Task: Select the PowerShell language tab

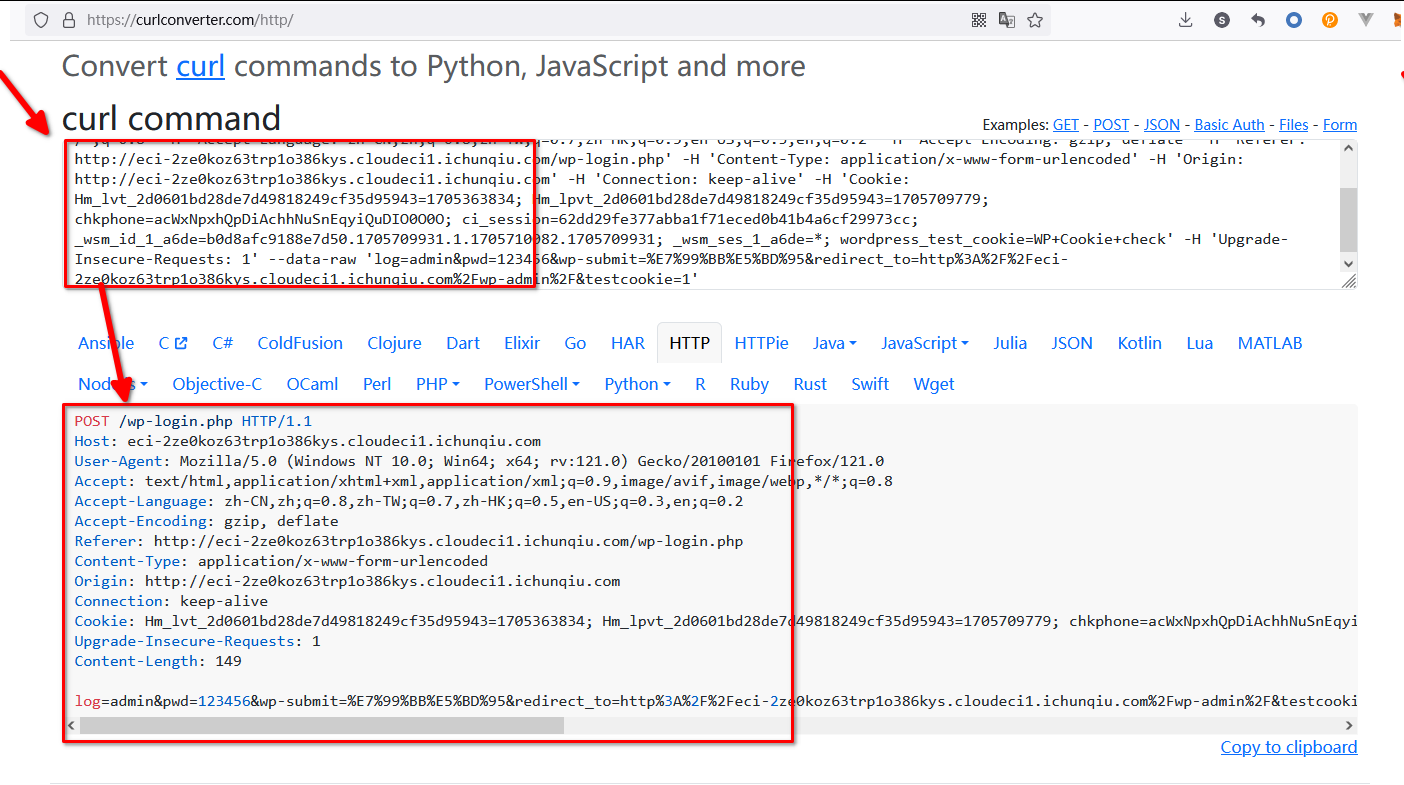Action: coord(532,384)
